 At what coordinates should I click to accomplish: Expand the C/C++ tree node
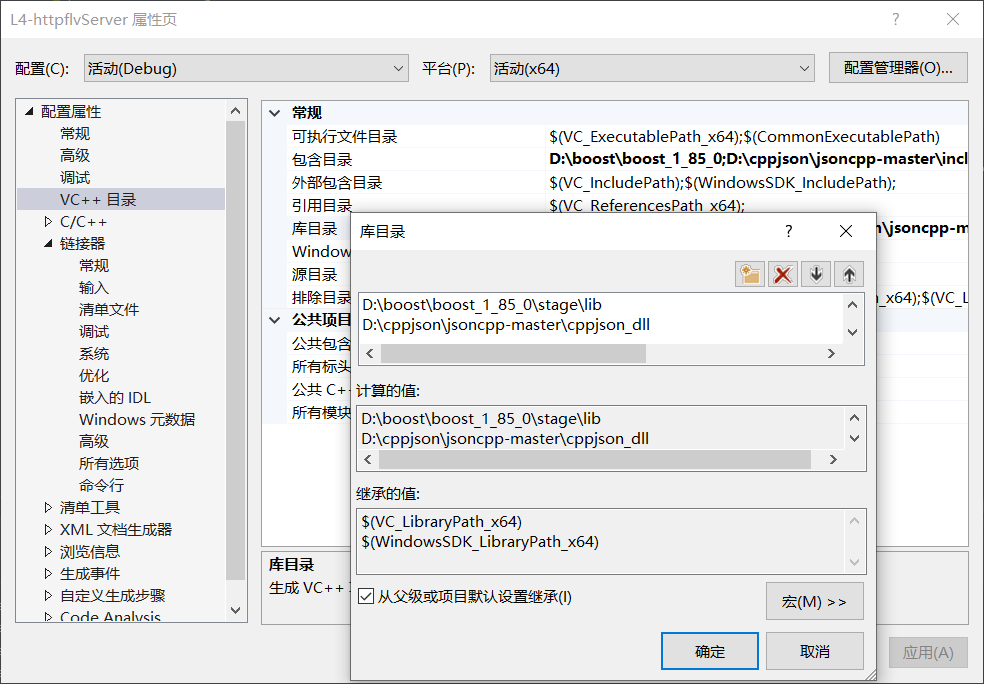pos(48,222)
